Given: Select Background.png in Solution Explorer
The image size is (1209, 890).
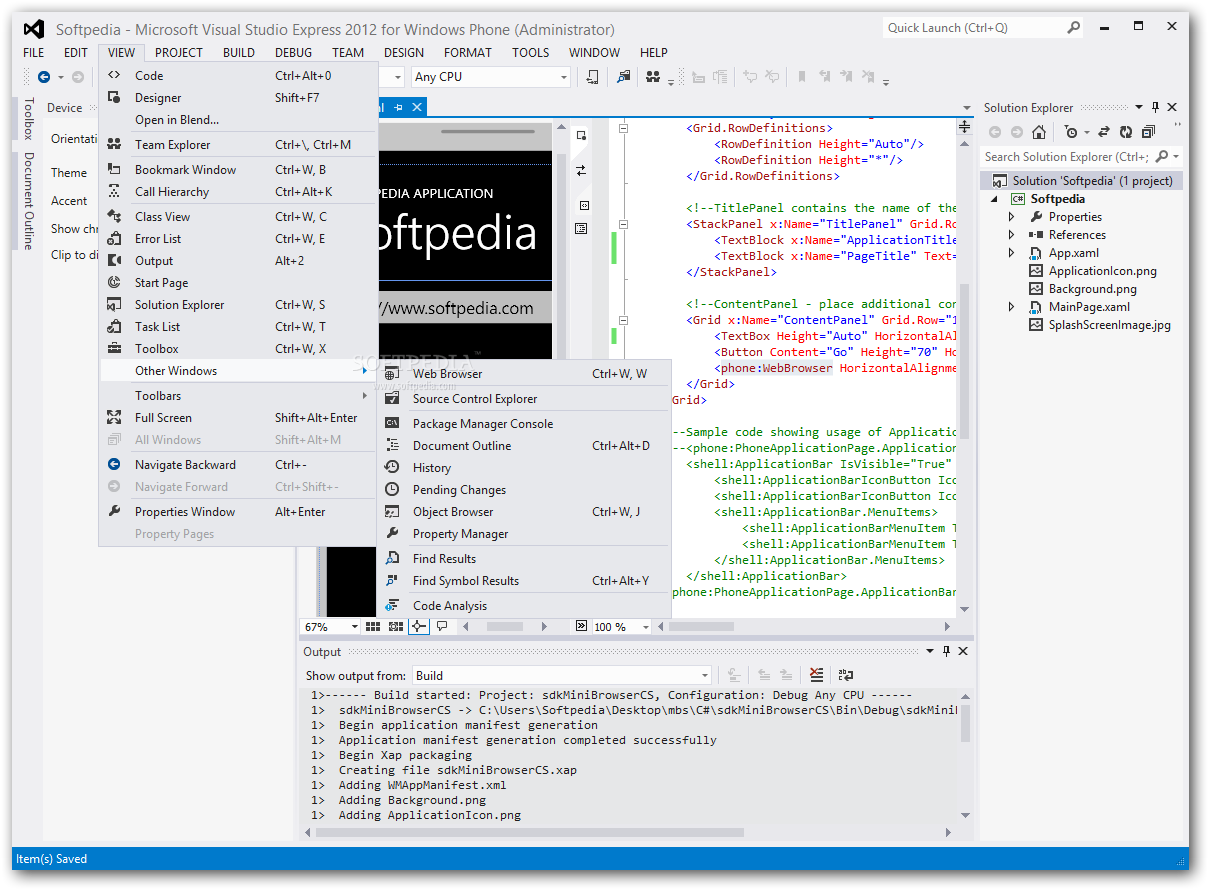Looking at the screenshot, I should point(1093,289).
